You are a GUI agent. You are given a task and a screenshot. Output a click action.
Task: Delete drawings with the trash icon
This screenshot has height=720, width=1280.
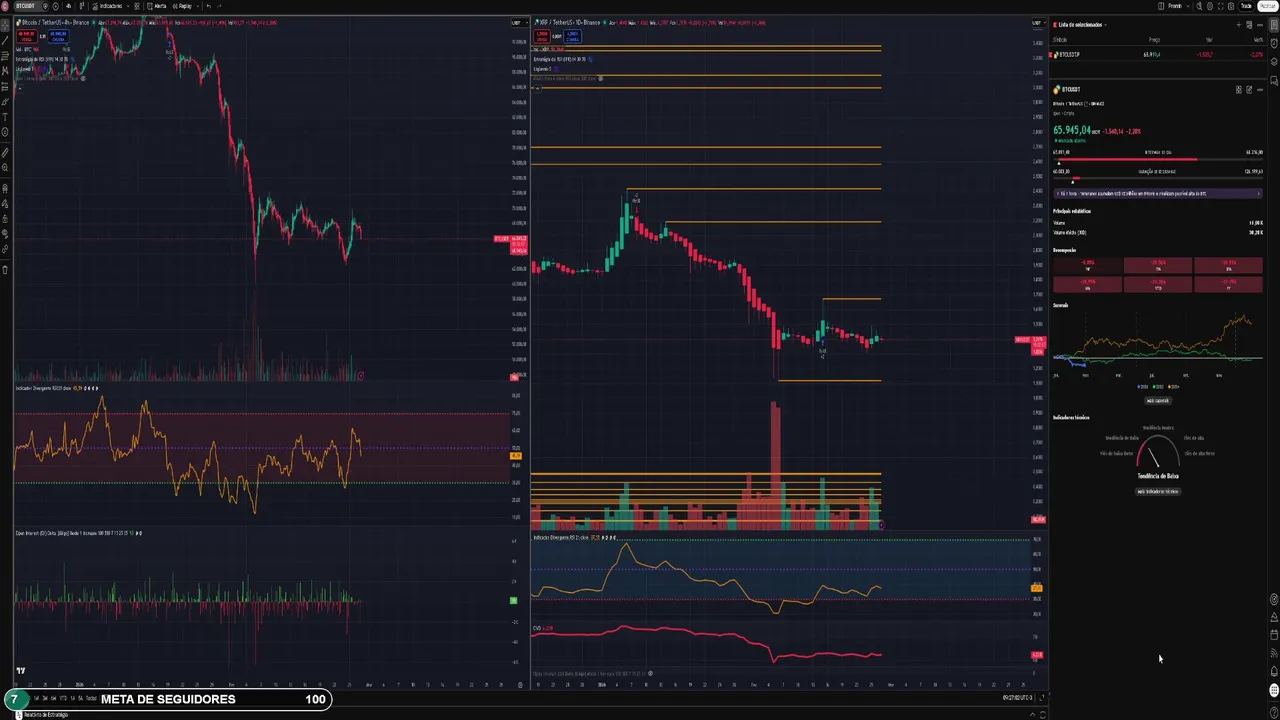point(5,270)
